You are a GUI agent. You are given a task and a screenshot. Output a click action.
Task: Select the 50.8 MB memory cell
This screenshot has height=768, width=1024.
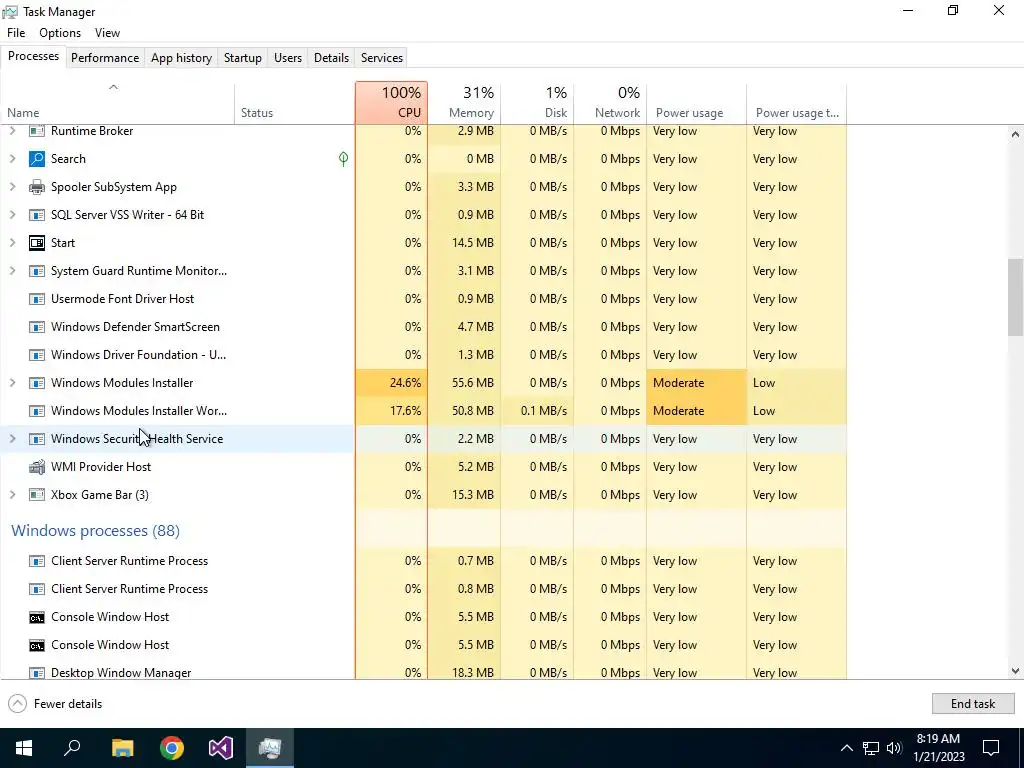coord(464,411)
